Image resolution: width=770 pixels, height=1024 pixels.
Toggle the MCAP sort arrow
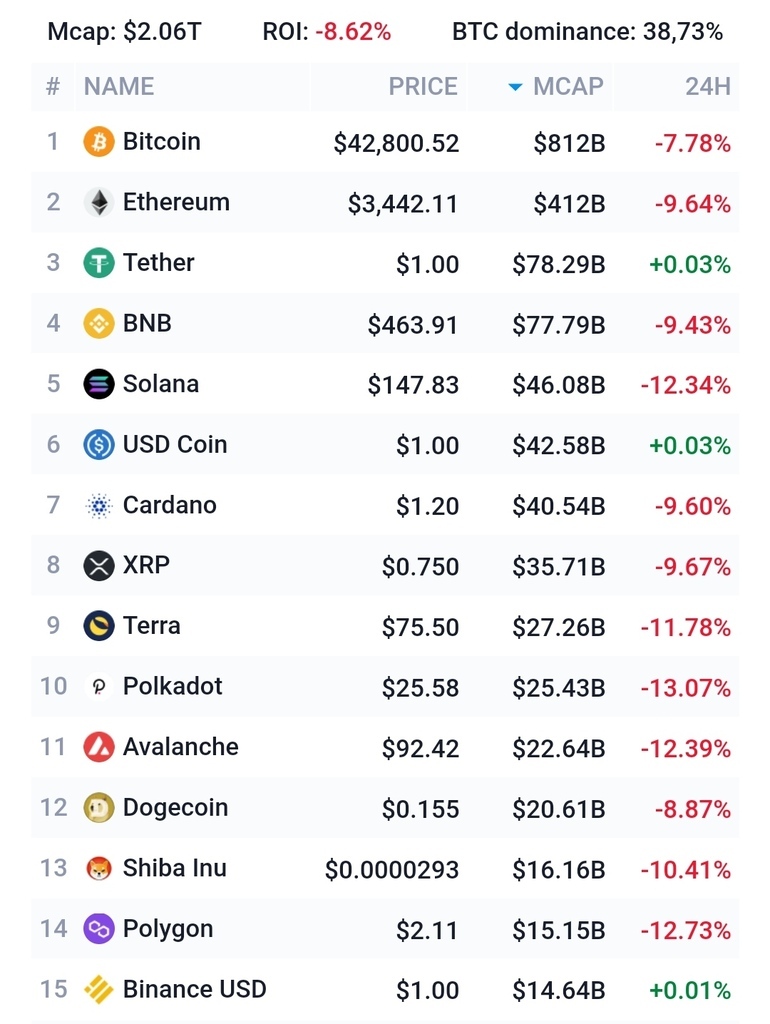coord(515,87)
